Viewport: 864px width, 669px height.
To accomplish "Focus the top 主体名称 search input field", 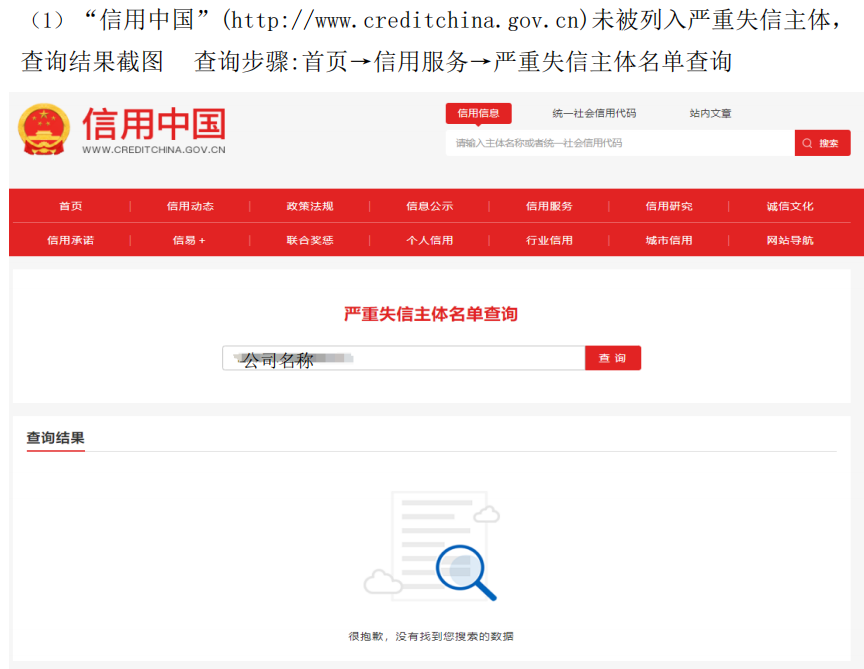I will coord(620,143).
